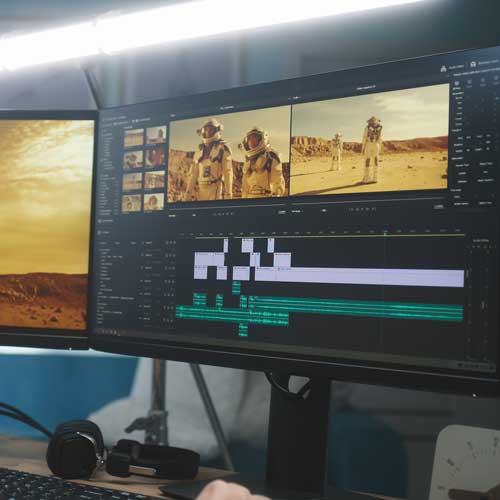The width and height of the screenshot is (500, 500).
Task: Click the first icon in top-right header bar
Action: [x=443, y=69]
